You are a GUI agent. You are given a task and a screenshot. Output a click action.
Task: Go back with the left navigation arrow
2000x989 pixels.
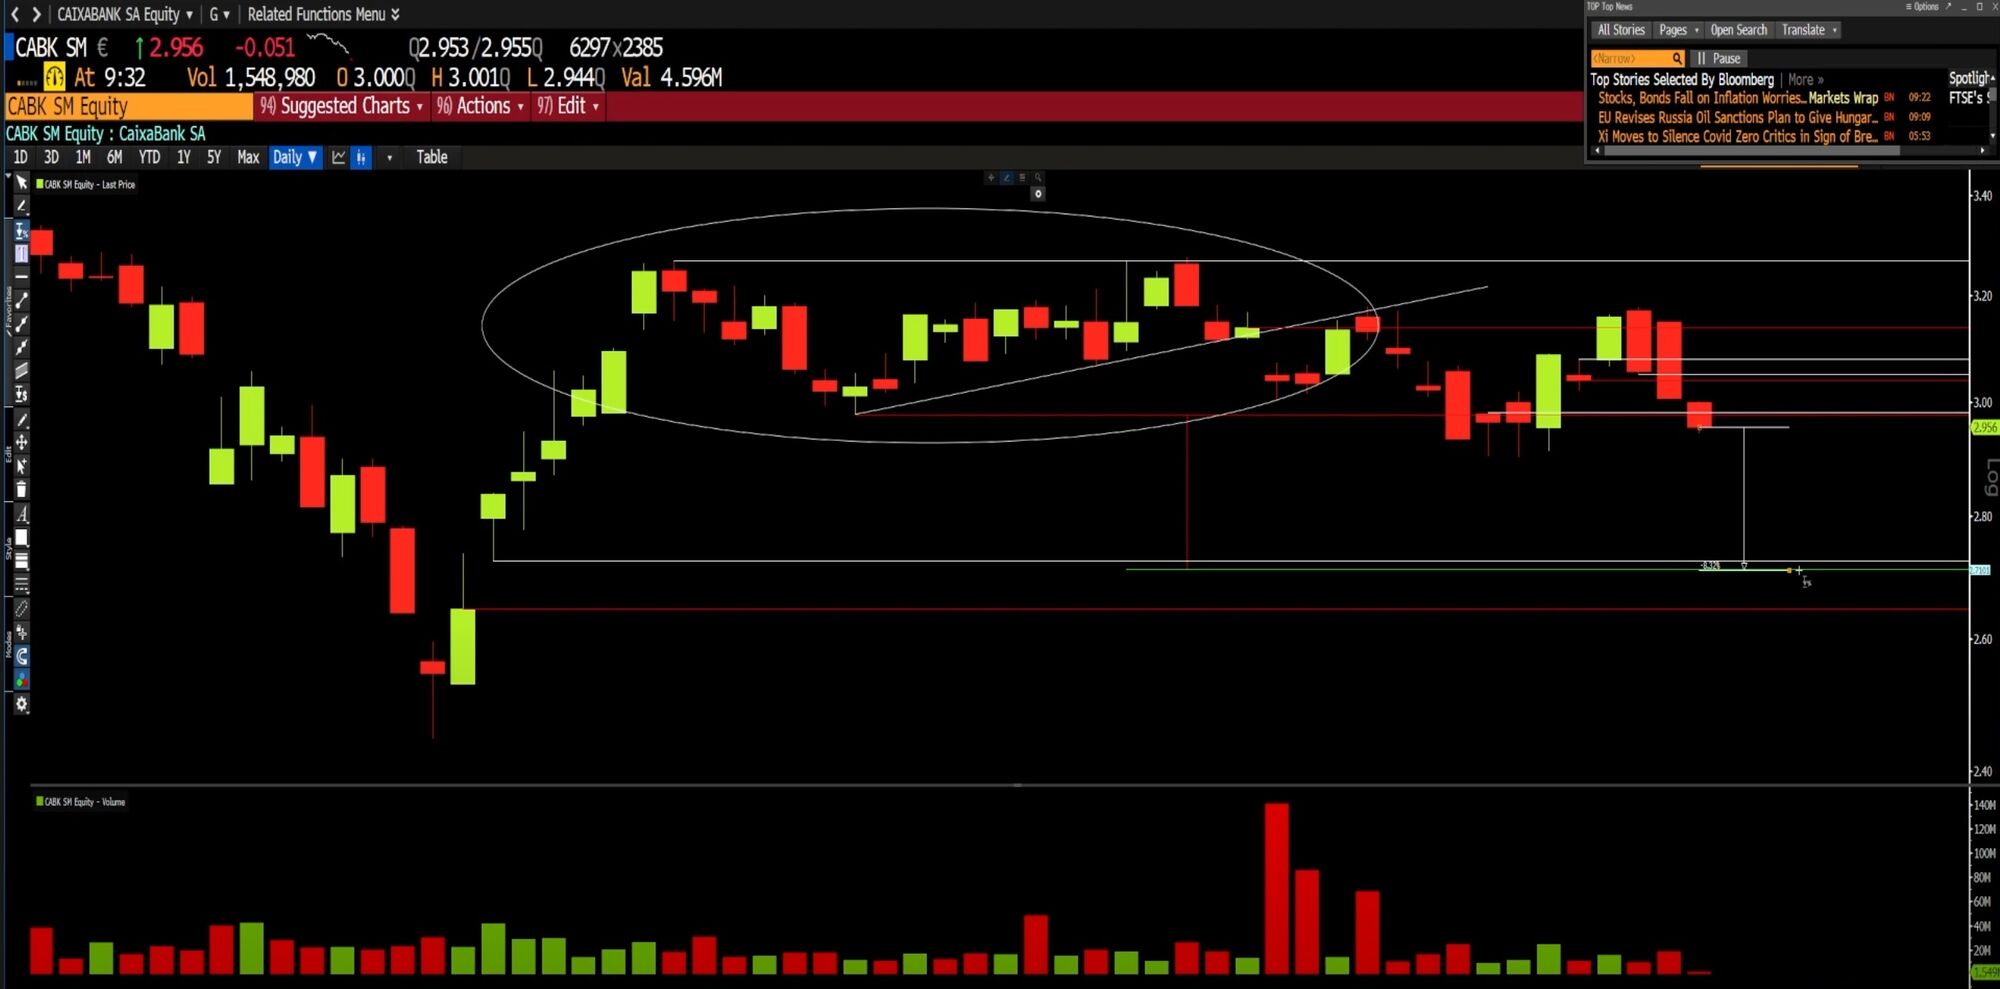click(x=14, y=14)
